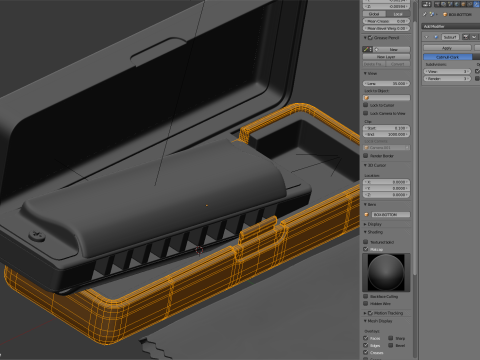Click the BOX BOTTOM cube icon in breadcrumb
Screen dimensions: 480x360
(445, 14)
